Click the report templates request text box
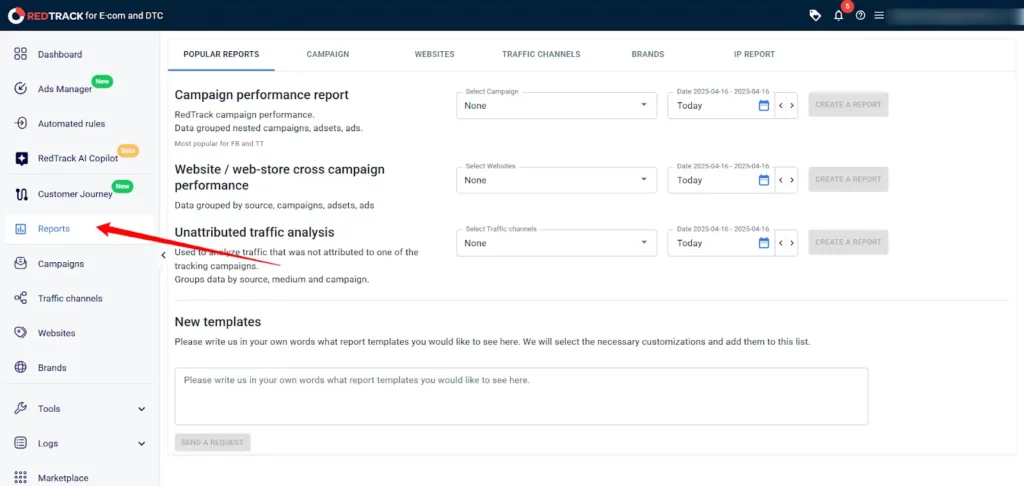 [x=521, y=397]
